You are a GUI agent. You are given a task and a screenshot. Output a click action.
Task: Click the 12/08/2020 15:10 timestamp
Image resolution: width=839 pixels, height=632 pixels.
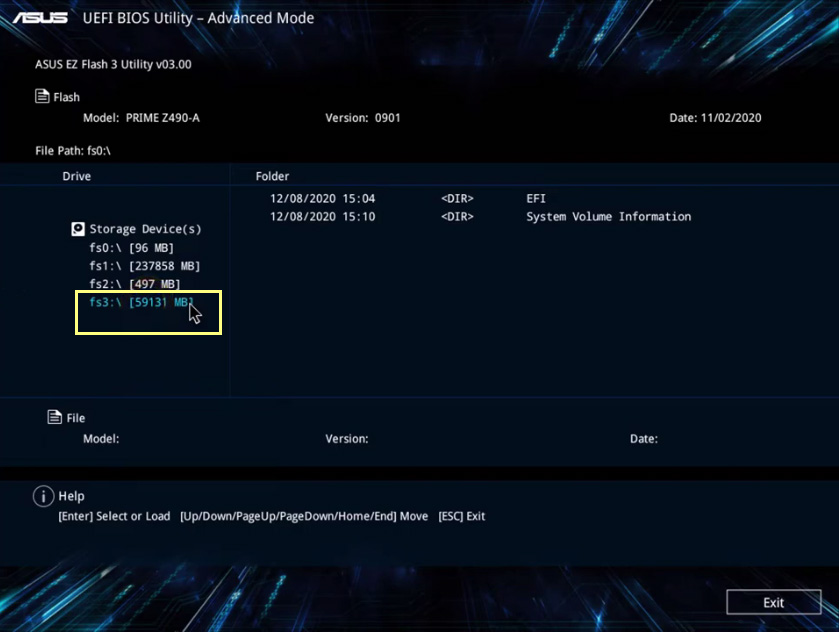click(x=322, y=217)
